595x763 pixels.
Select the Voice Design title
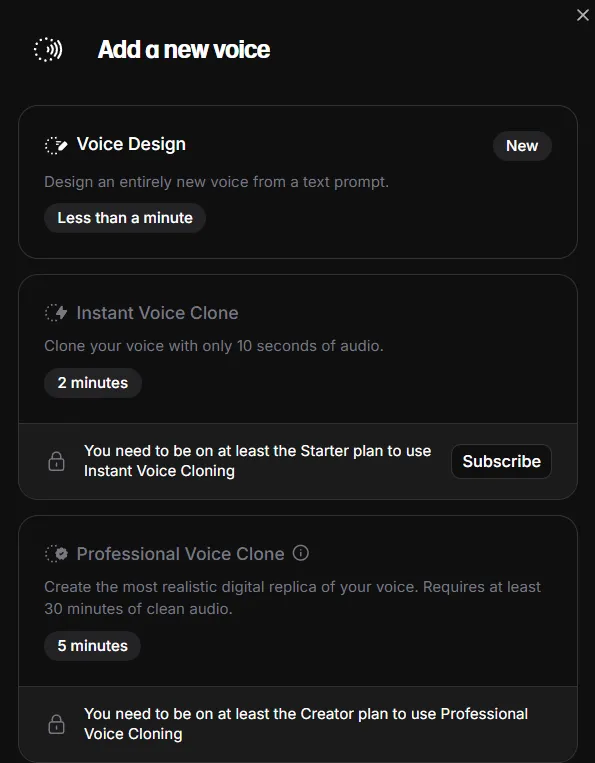tap(131, 144)
